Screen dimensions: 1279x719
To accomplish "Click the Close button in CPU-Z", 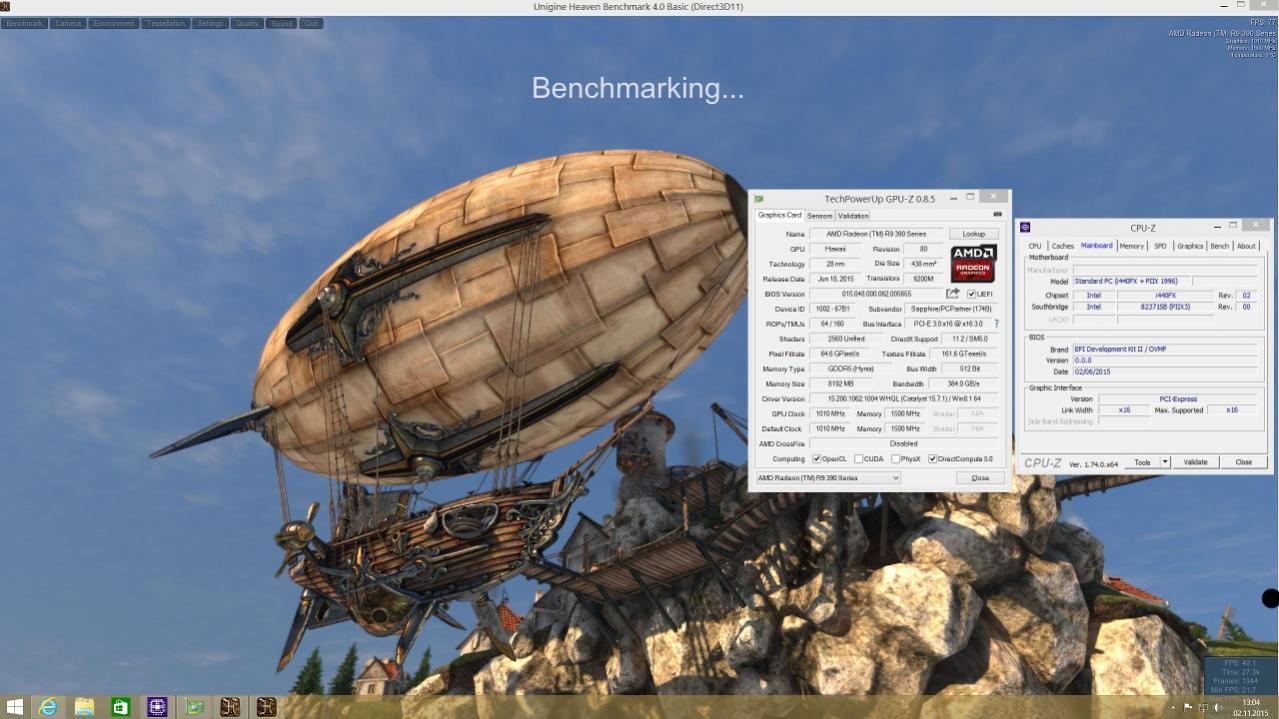I will click(x=1244, y=462).
